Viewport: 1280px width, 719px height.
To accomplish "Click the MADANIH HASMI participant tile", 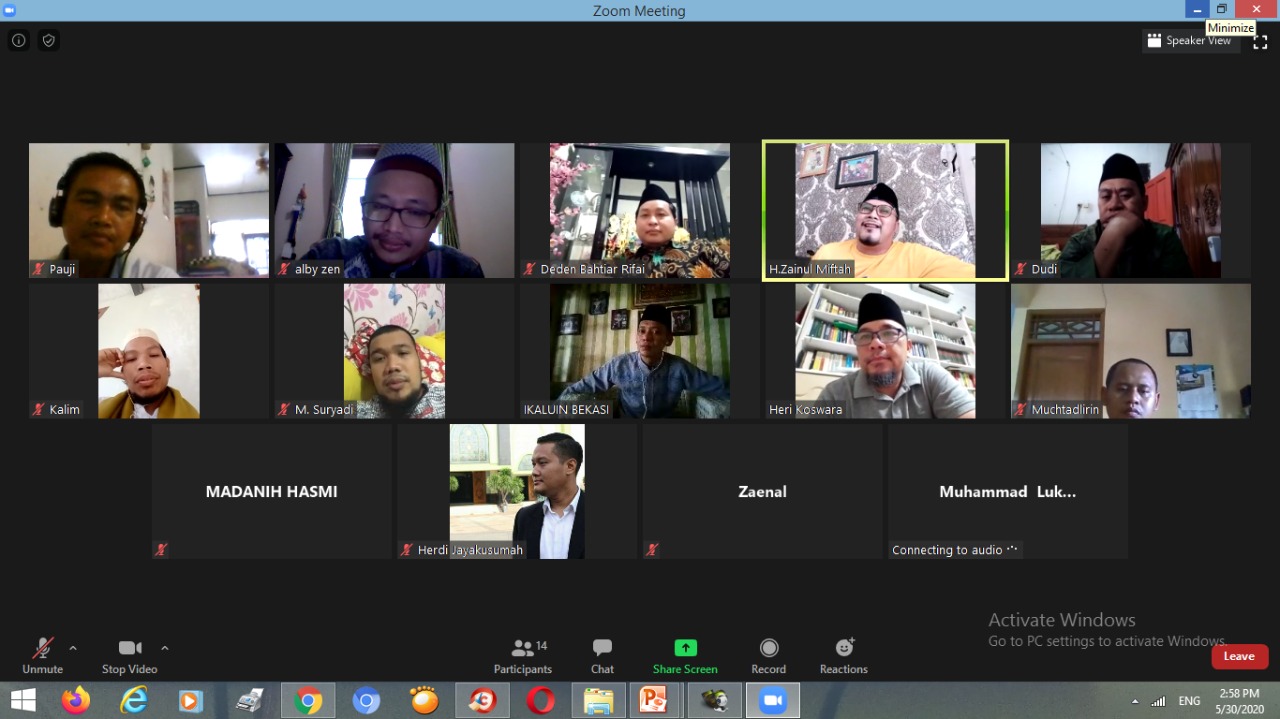I will (x=271, y=491).
